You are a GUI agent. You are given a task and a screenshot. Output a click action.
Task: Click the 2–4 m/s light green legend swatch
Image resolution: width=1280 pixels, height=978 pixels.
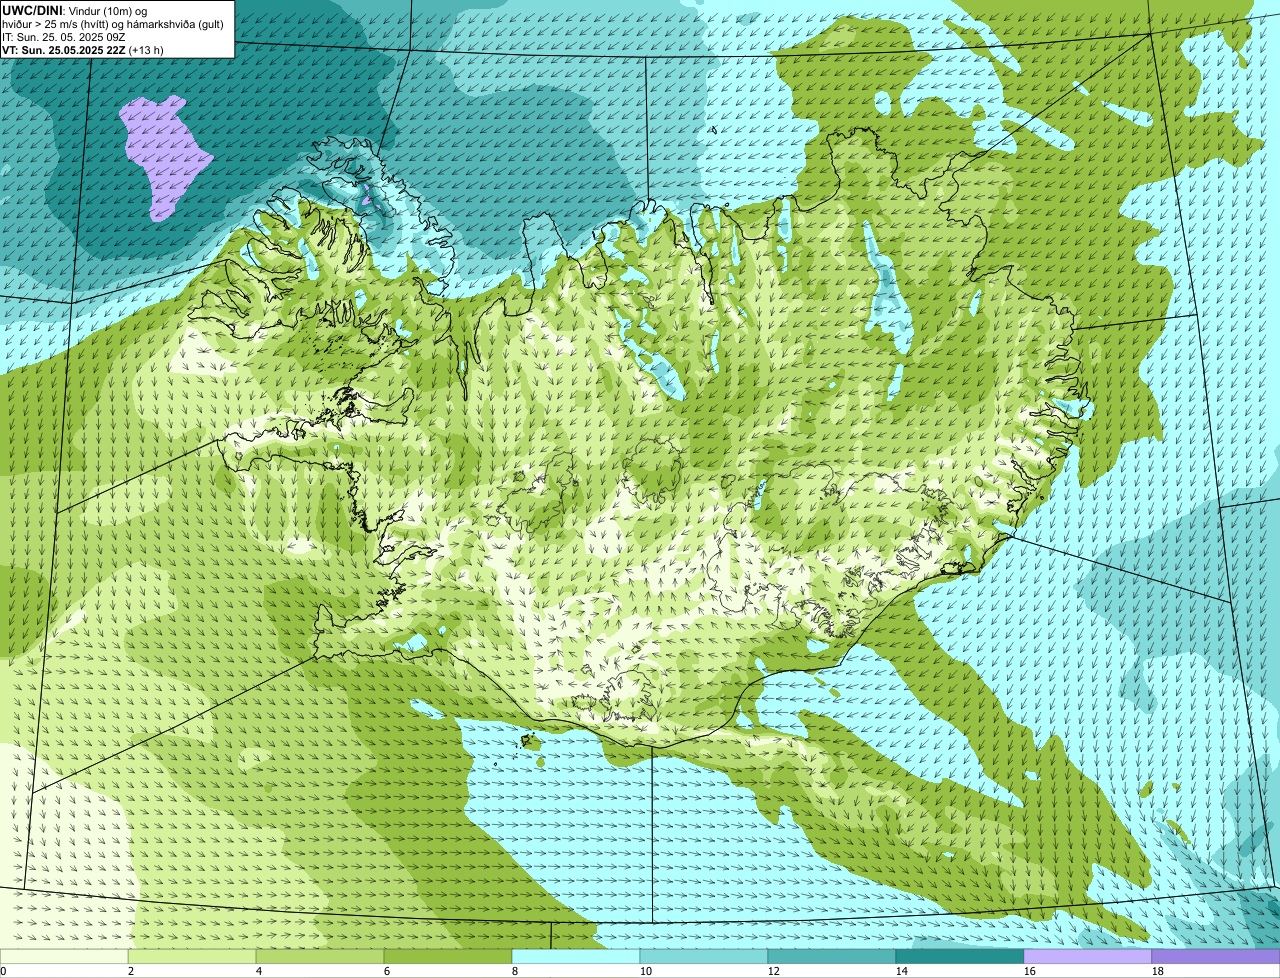click(192, 956)
